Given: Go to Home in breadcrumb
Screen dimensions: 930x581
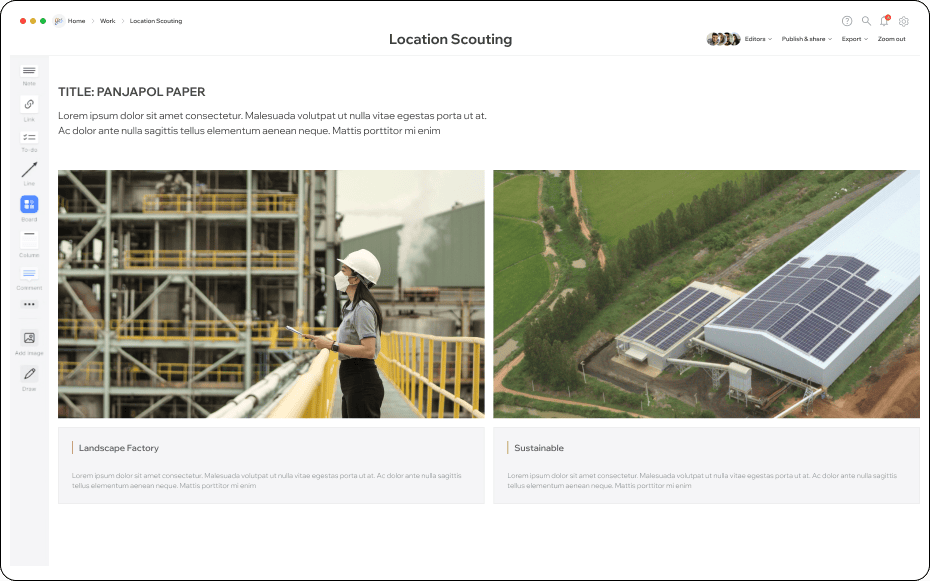Looking at the screenshot, I should (x=77, y=21).
